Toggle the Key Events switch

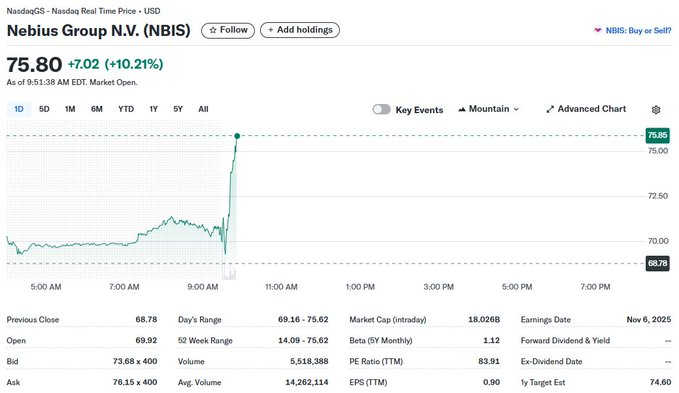(x=382, y=110)
